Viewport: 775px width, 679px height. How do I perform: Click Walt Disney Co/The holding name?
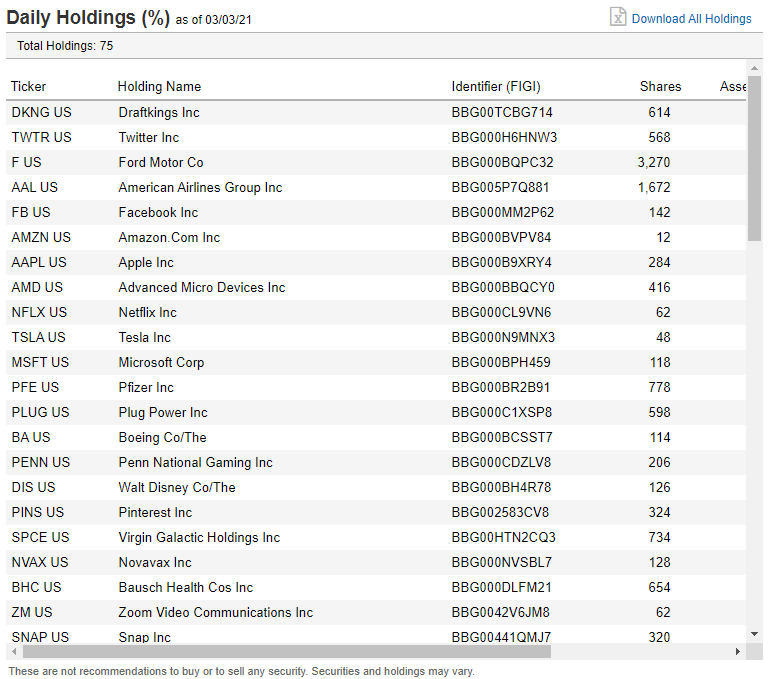click(176, 487)
